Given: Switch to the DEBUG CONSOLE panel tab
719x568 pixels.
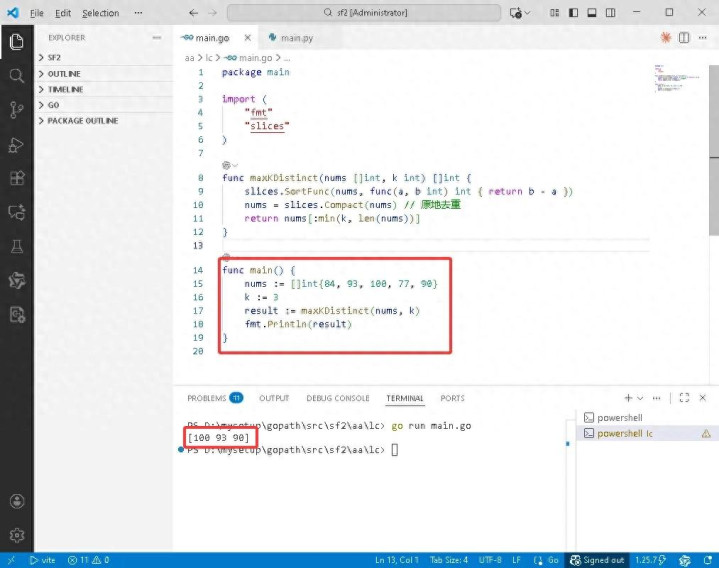Looking at the screenshot, I should point(337,398).
